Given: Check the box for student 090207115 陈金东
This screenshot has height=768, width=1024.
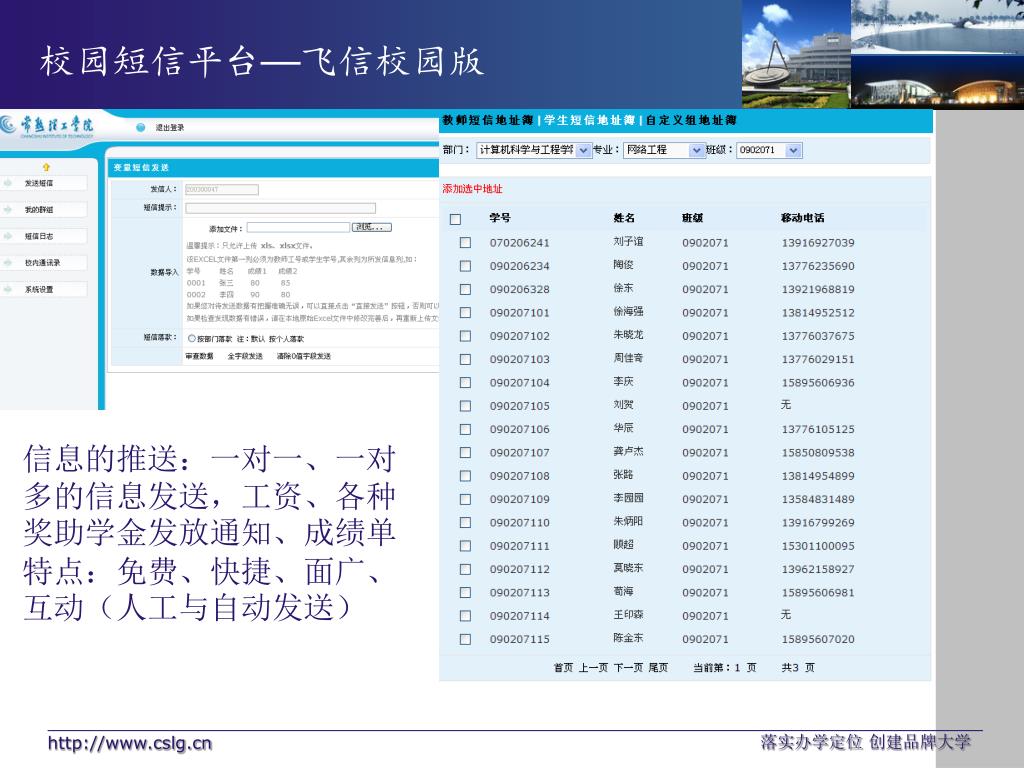Looking at the screenshot, I should pos(465,639).
